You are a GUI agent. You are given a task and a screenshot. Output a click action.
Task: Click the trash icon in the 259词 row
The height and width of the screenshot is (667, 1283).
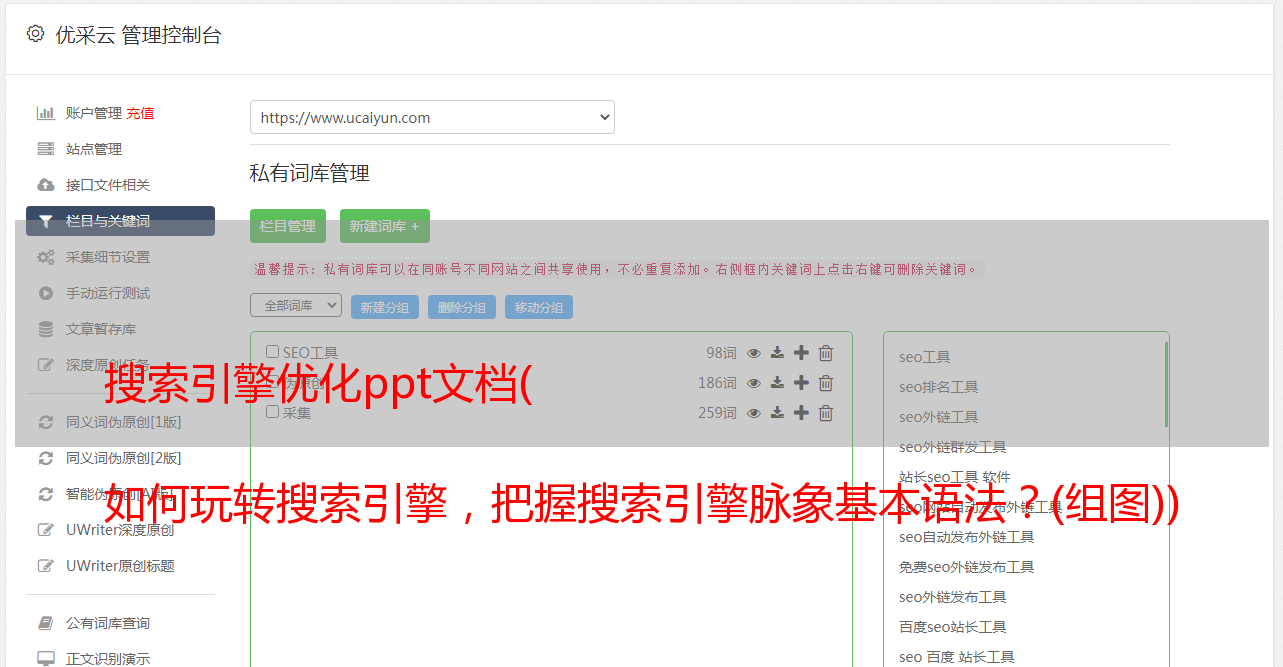(x=826, y=413)
